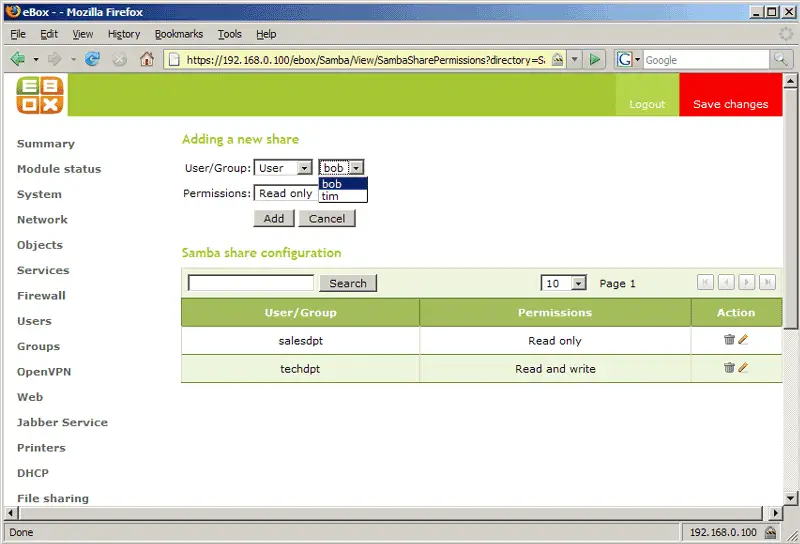The height and width of the screenshot is (544, 800).
Task: Edit the salesdpt row with pencil icon
Action: 743,339
